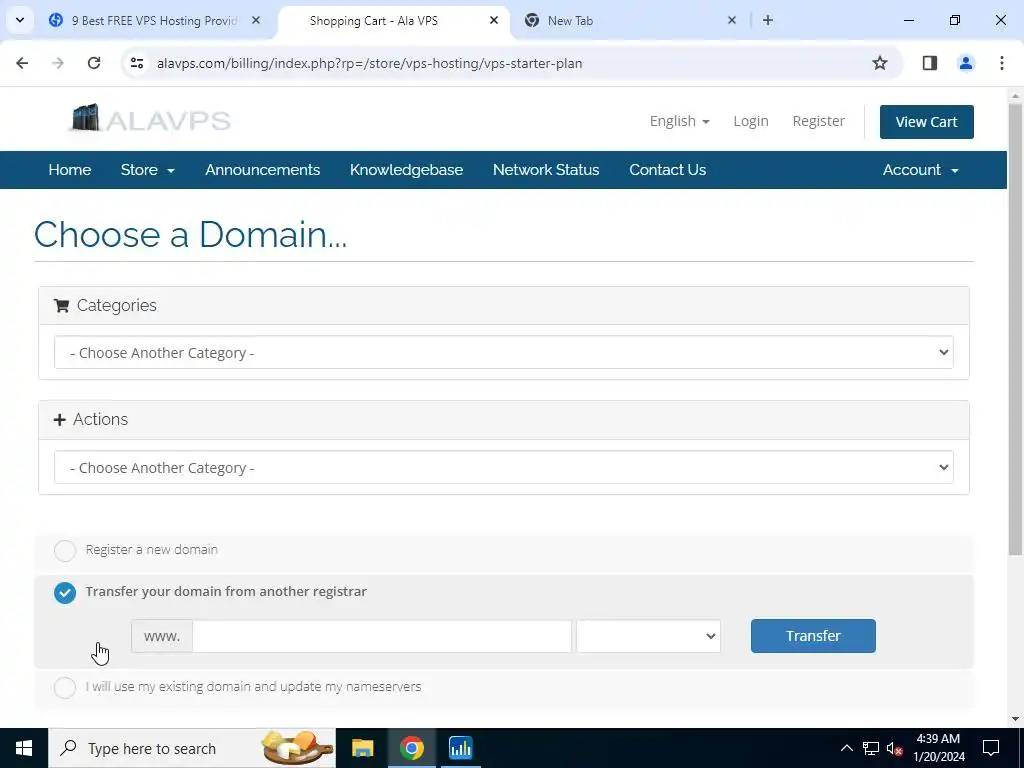The width and height of the screenshot is (1024, 768).
Task: Click the Windows search box
Action: [192, 748]
